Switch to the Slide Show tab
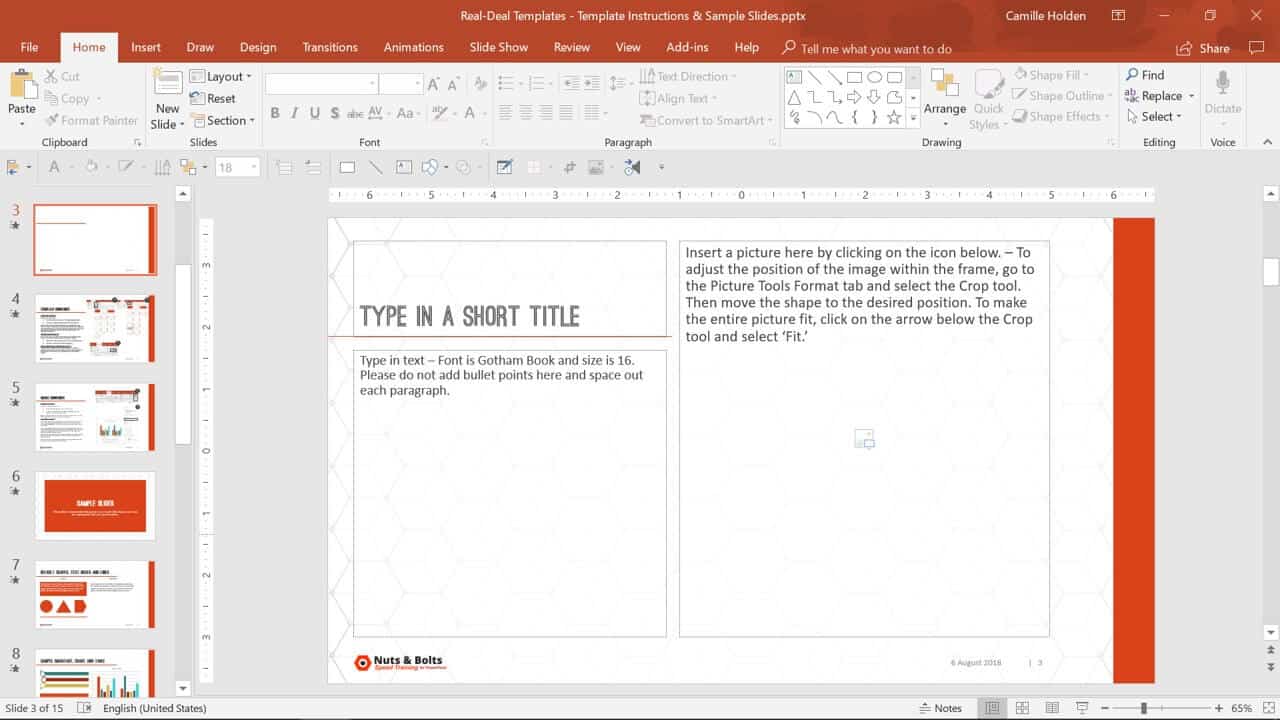This screenshot has width=1280, height=720. (x=499, y=47)
